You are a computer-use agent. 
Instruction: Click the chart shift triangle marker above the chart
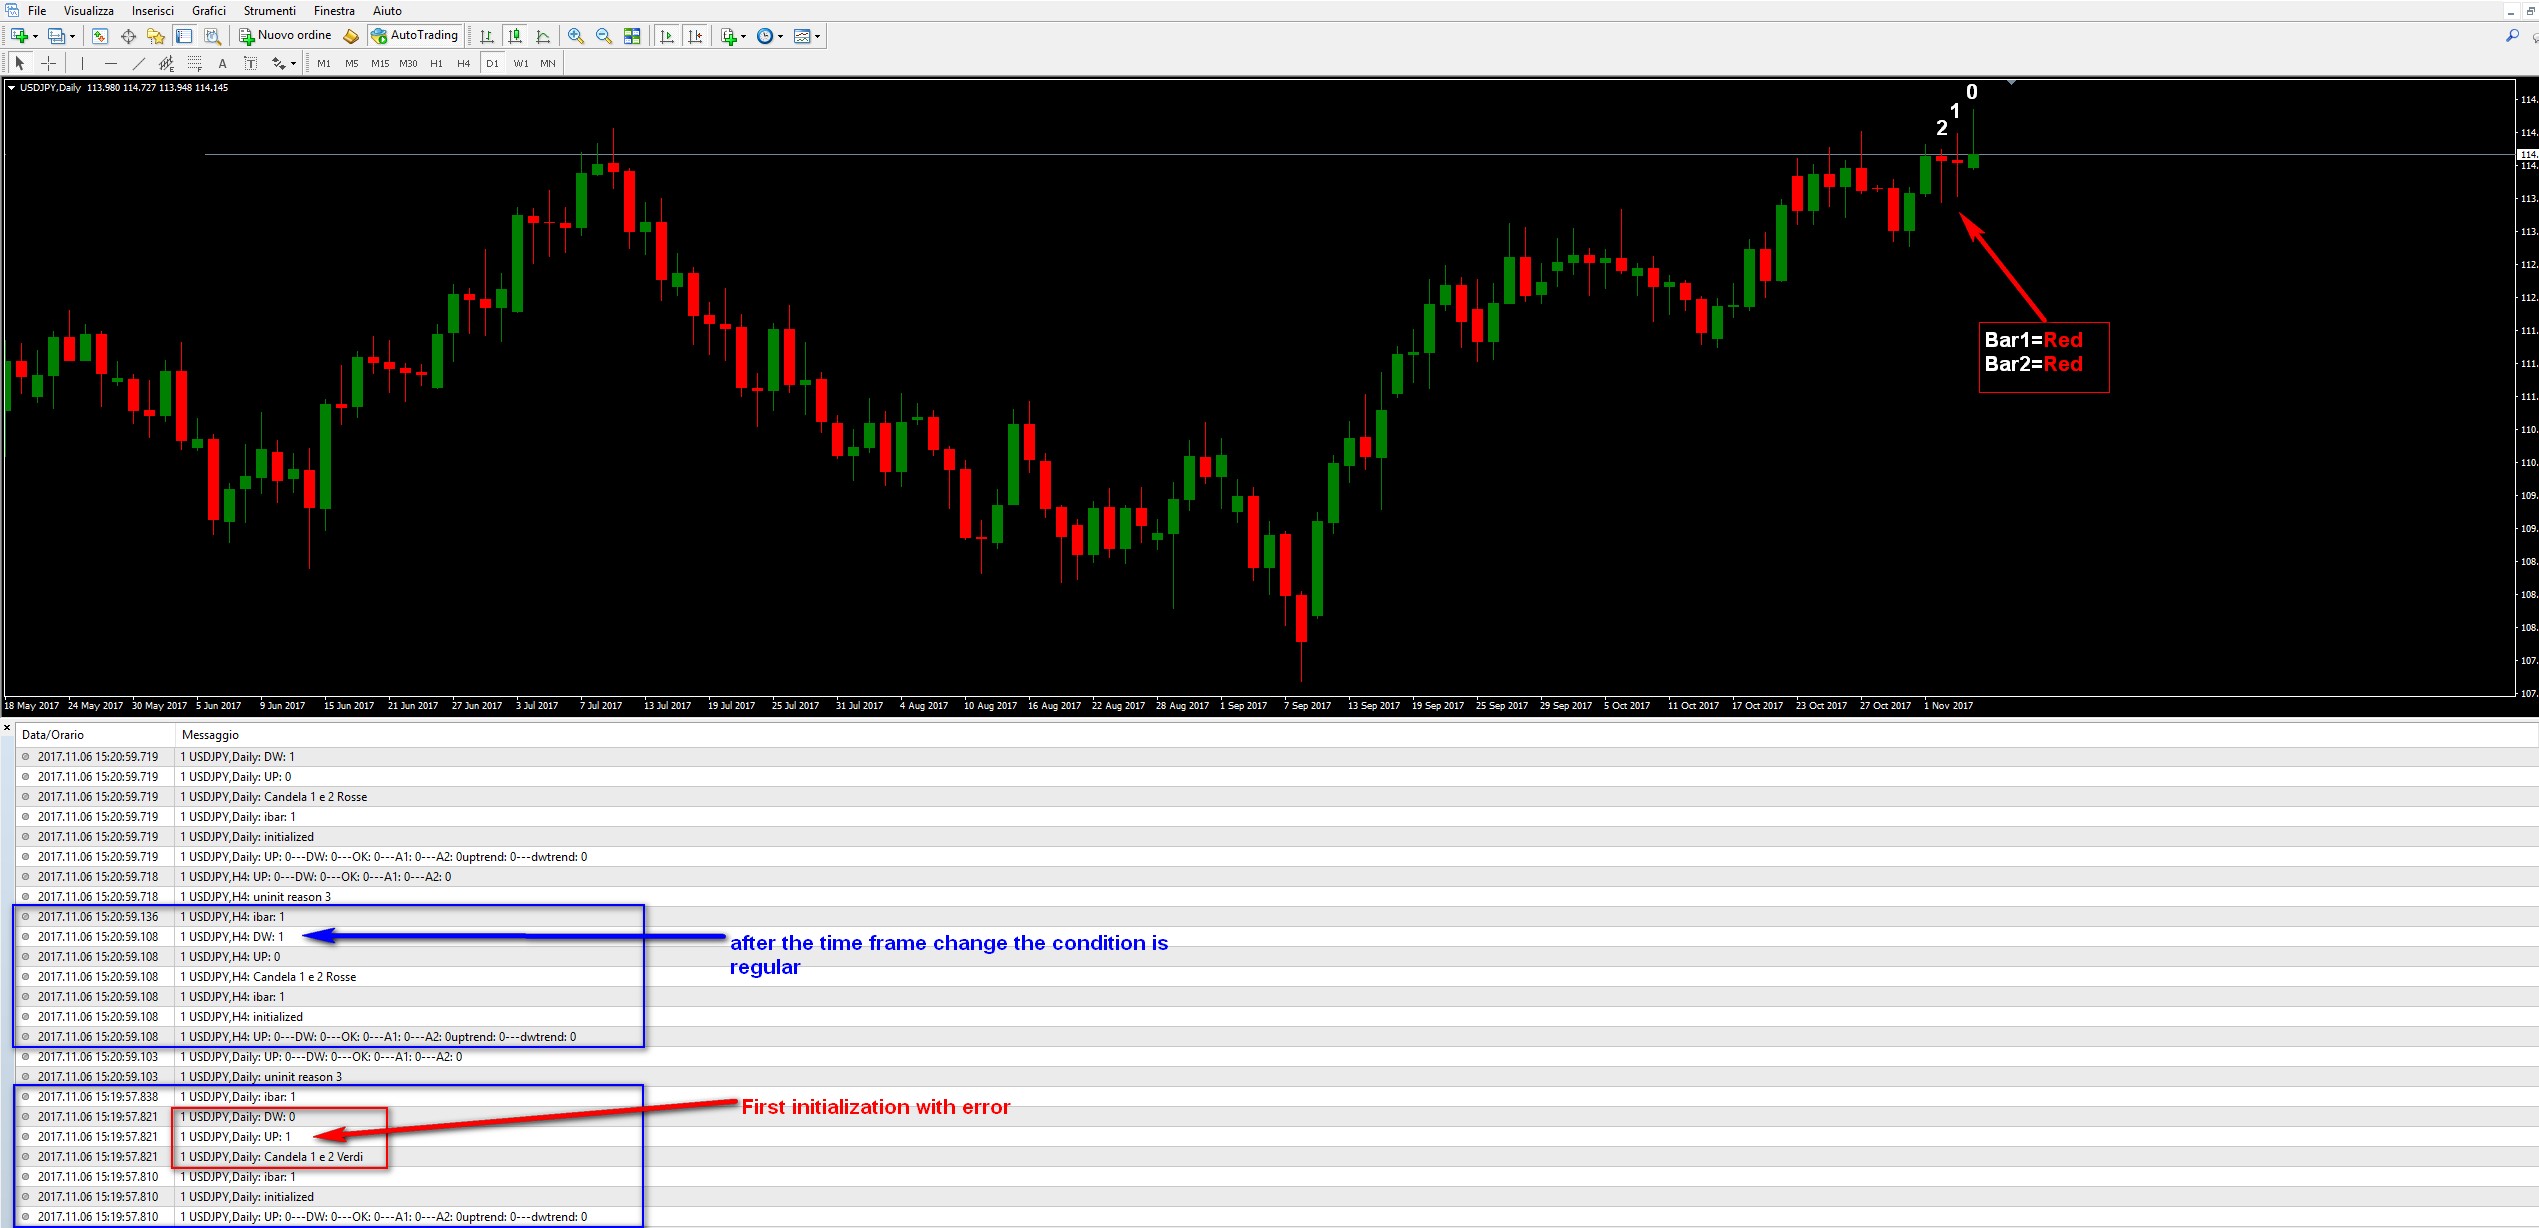2011,83
